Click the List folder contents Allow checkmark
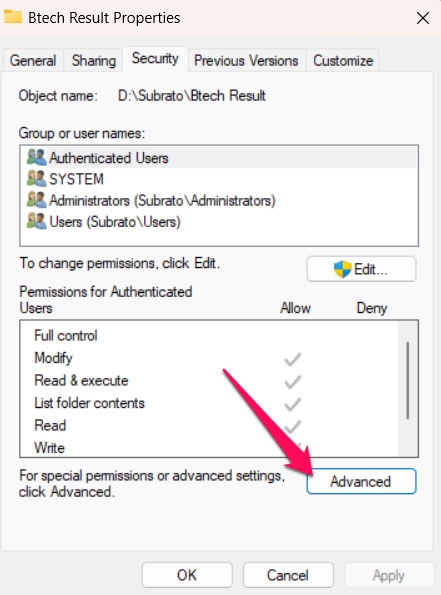441x595 pixels. click(x=293, y=403)
